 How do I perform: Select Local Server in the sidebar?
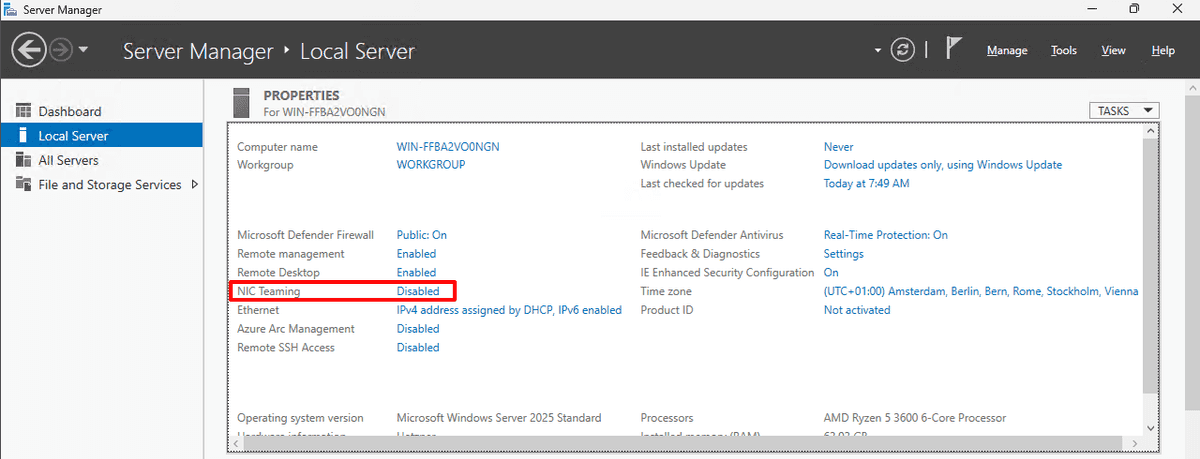pos(102,135)
